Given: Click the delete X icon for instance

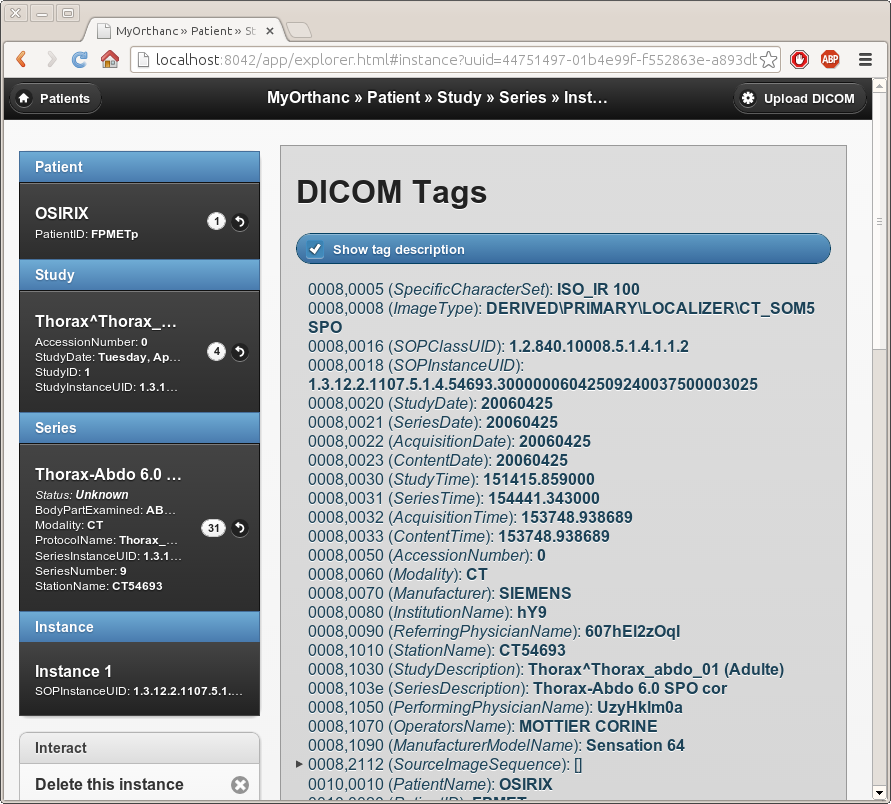Looking at the screenshot, I should (x=240, y=785).
